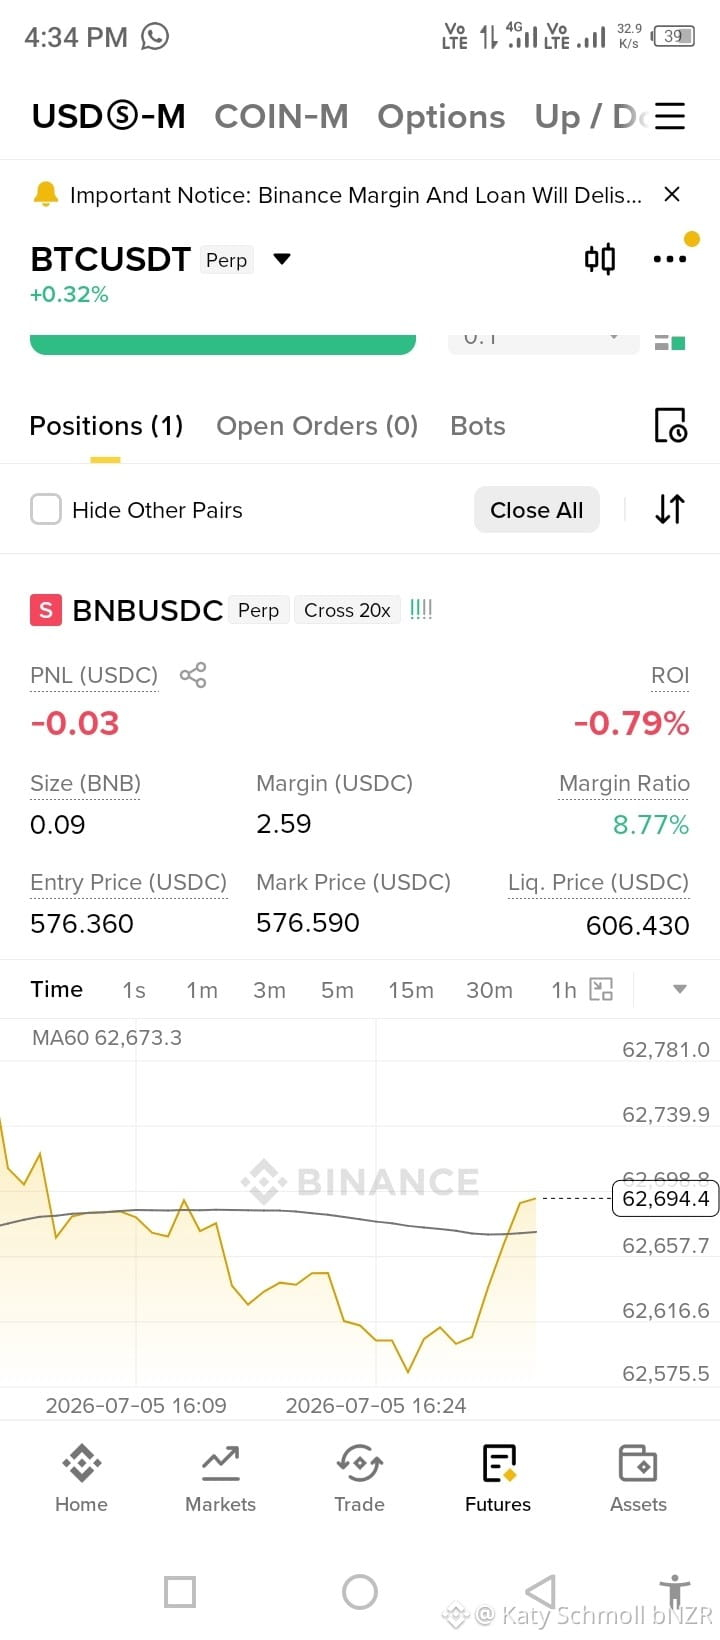The image size is (720, 1640).
Task: Open Markets from bottom navigation
Action: (x=220, y=1479)
